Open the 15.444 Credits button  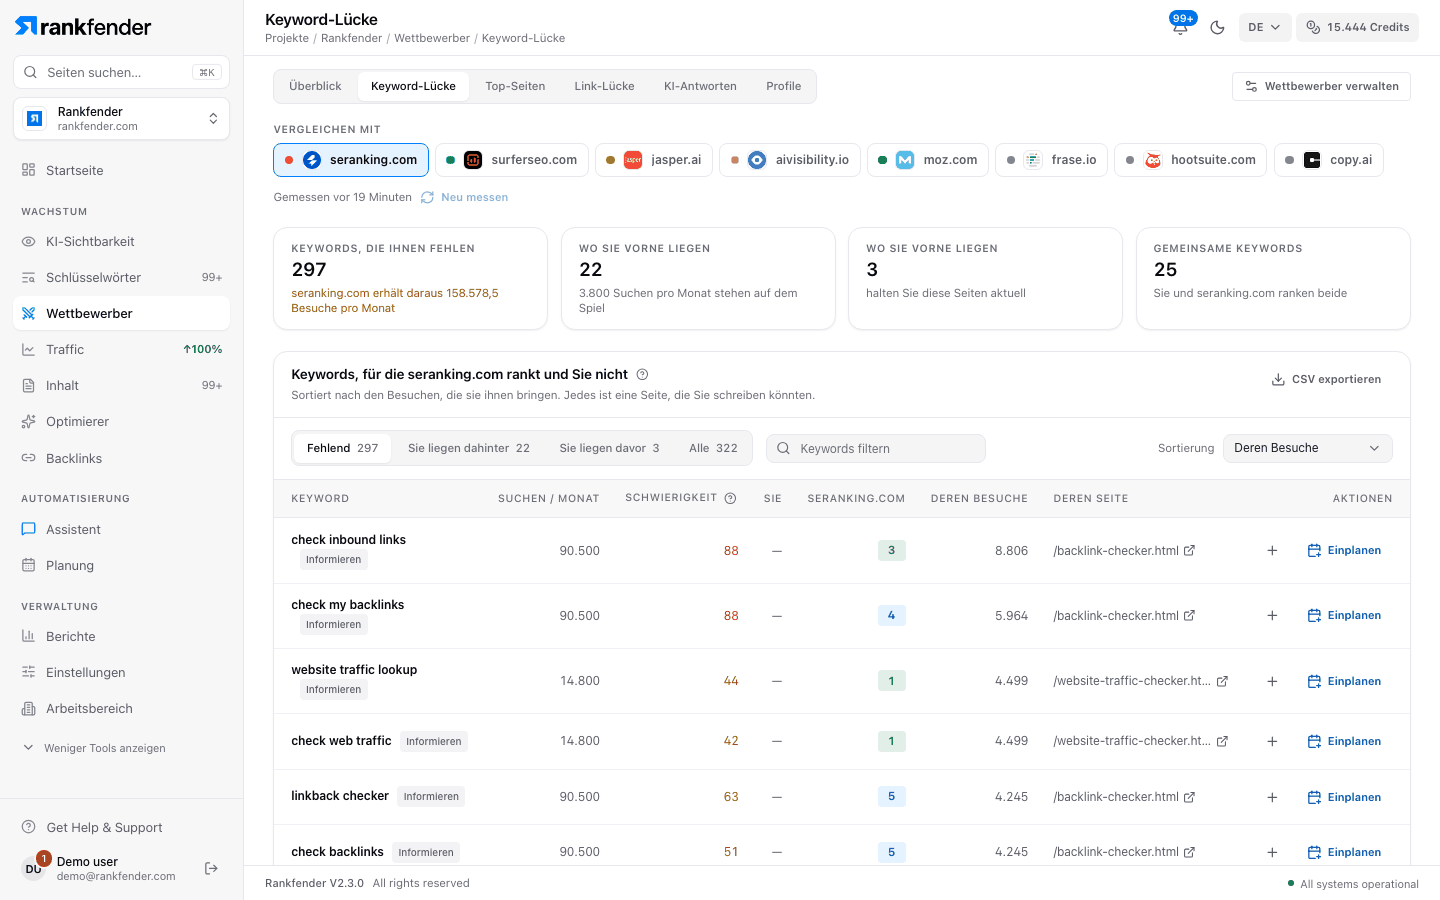[1357, 27]
